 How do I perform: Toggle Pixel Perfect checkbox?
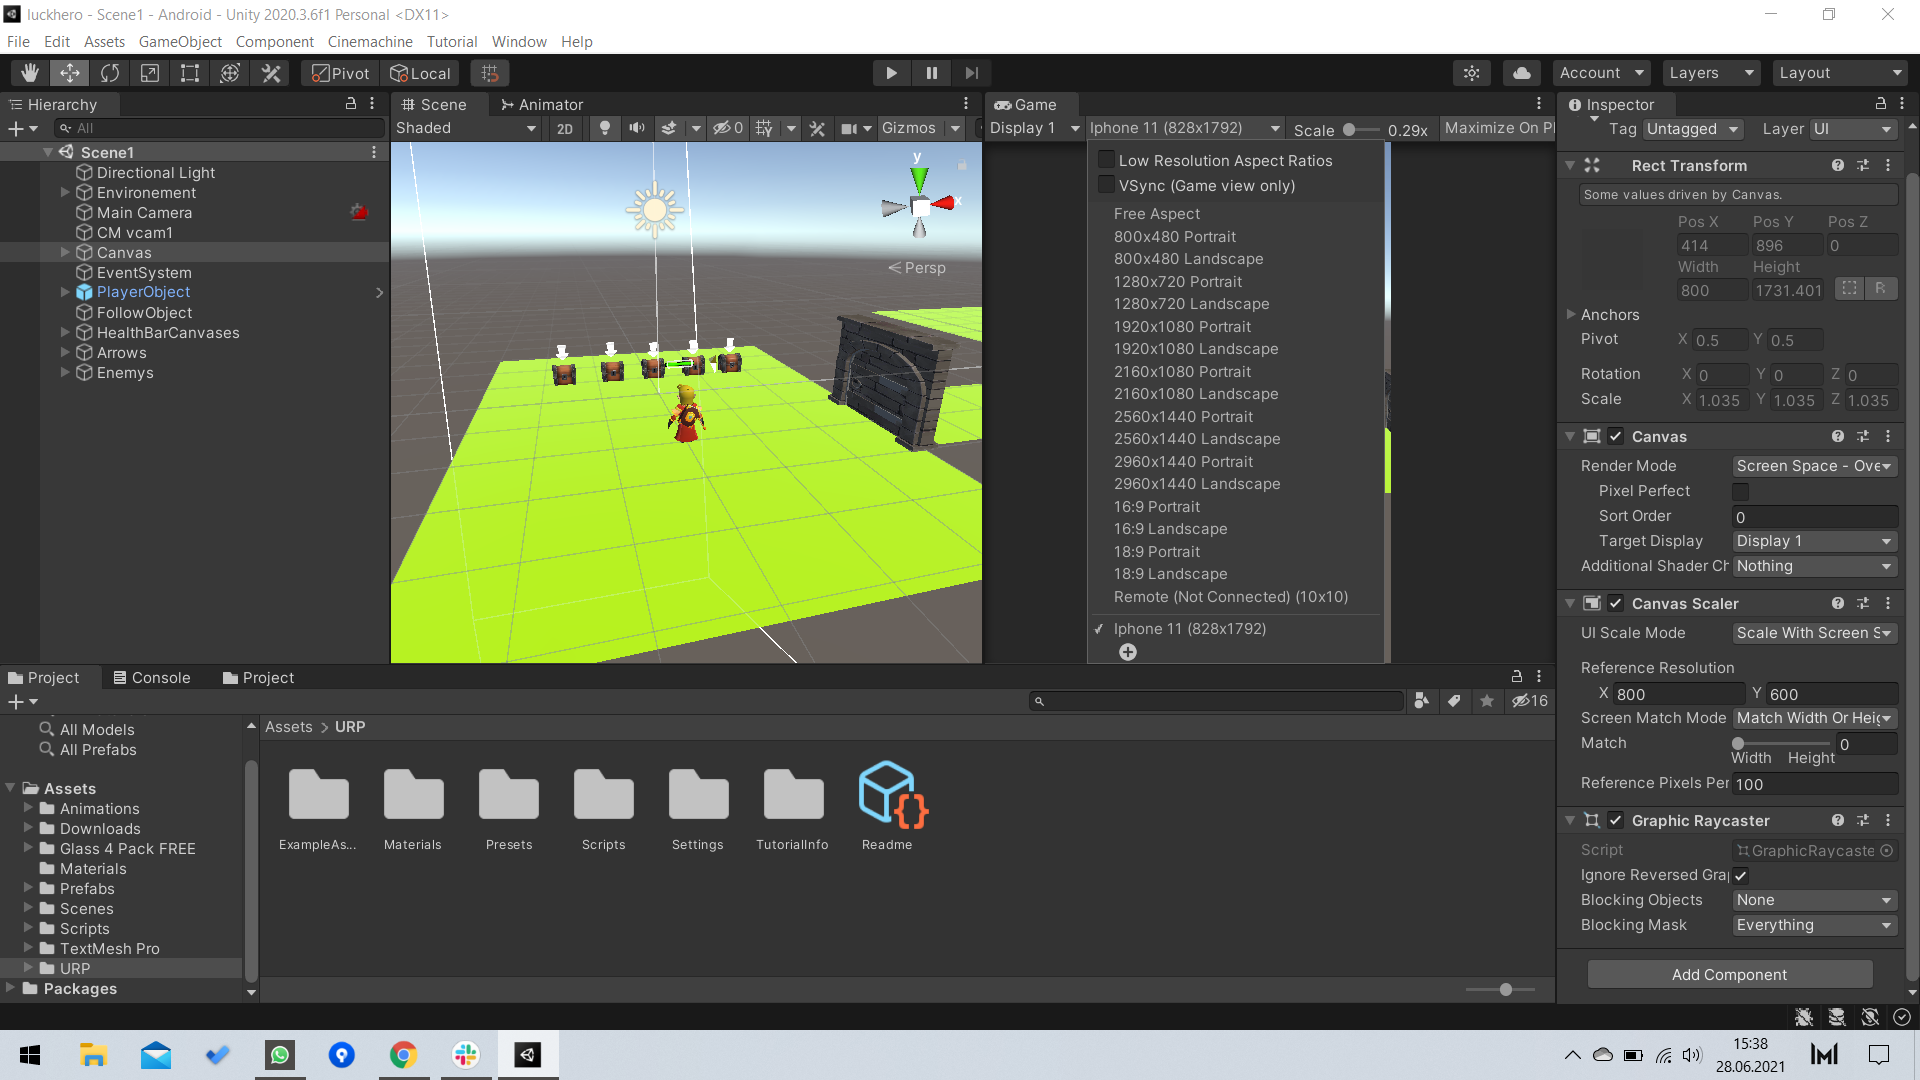point(1741,491)
